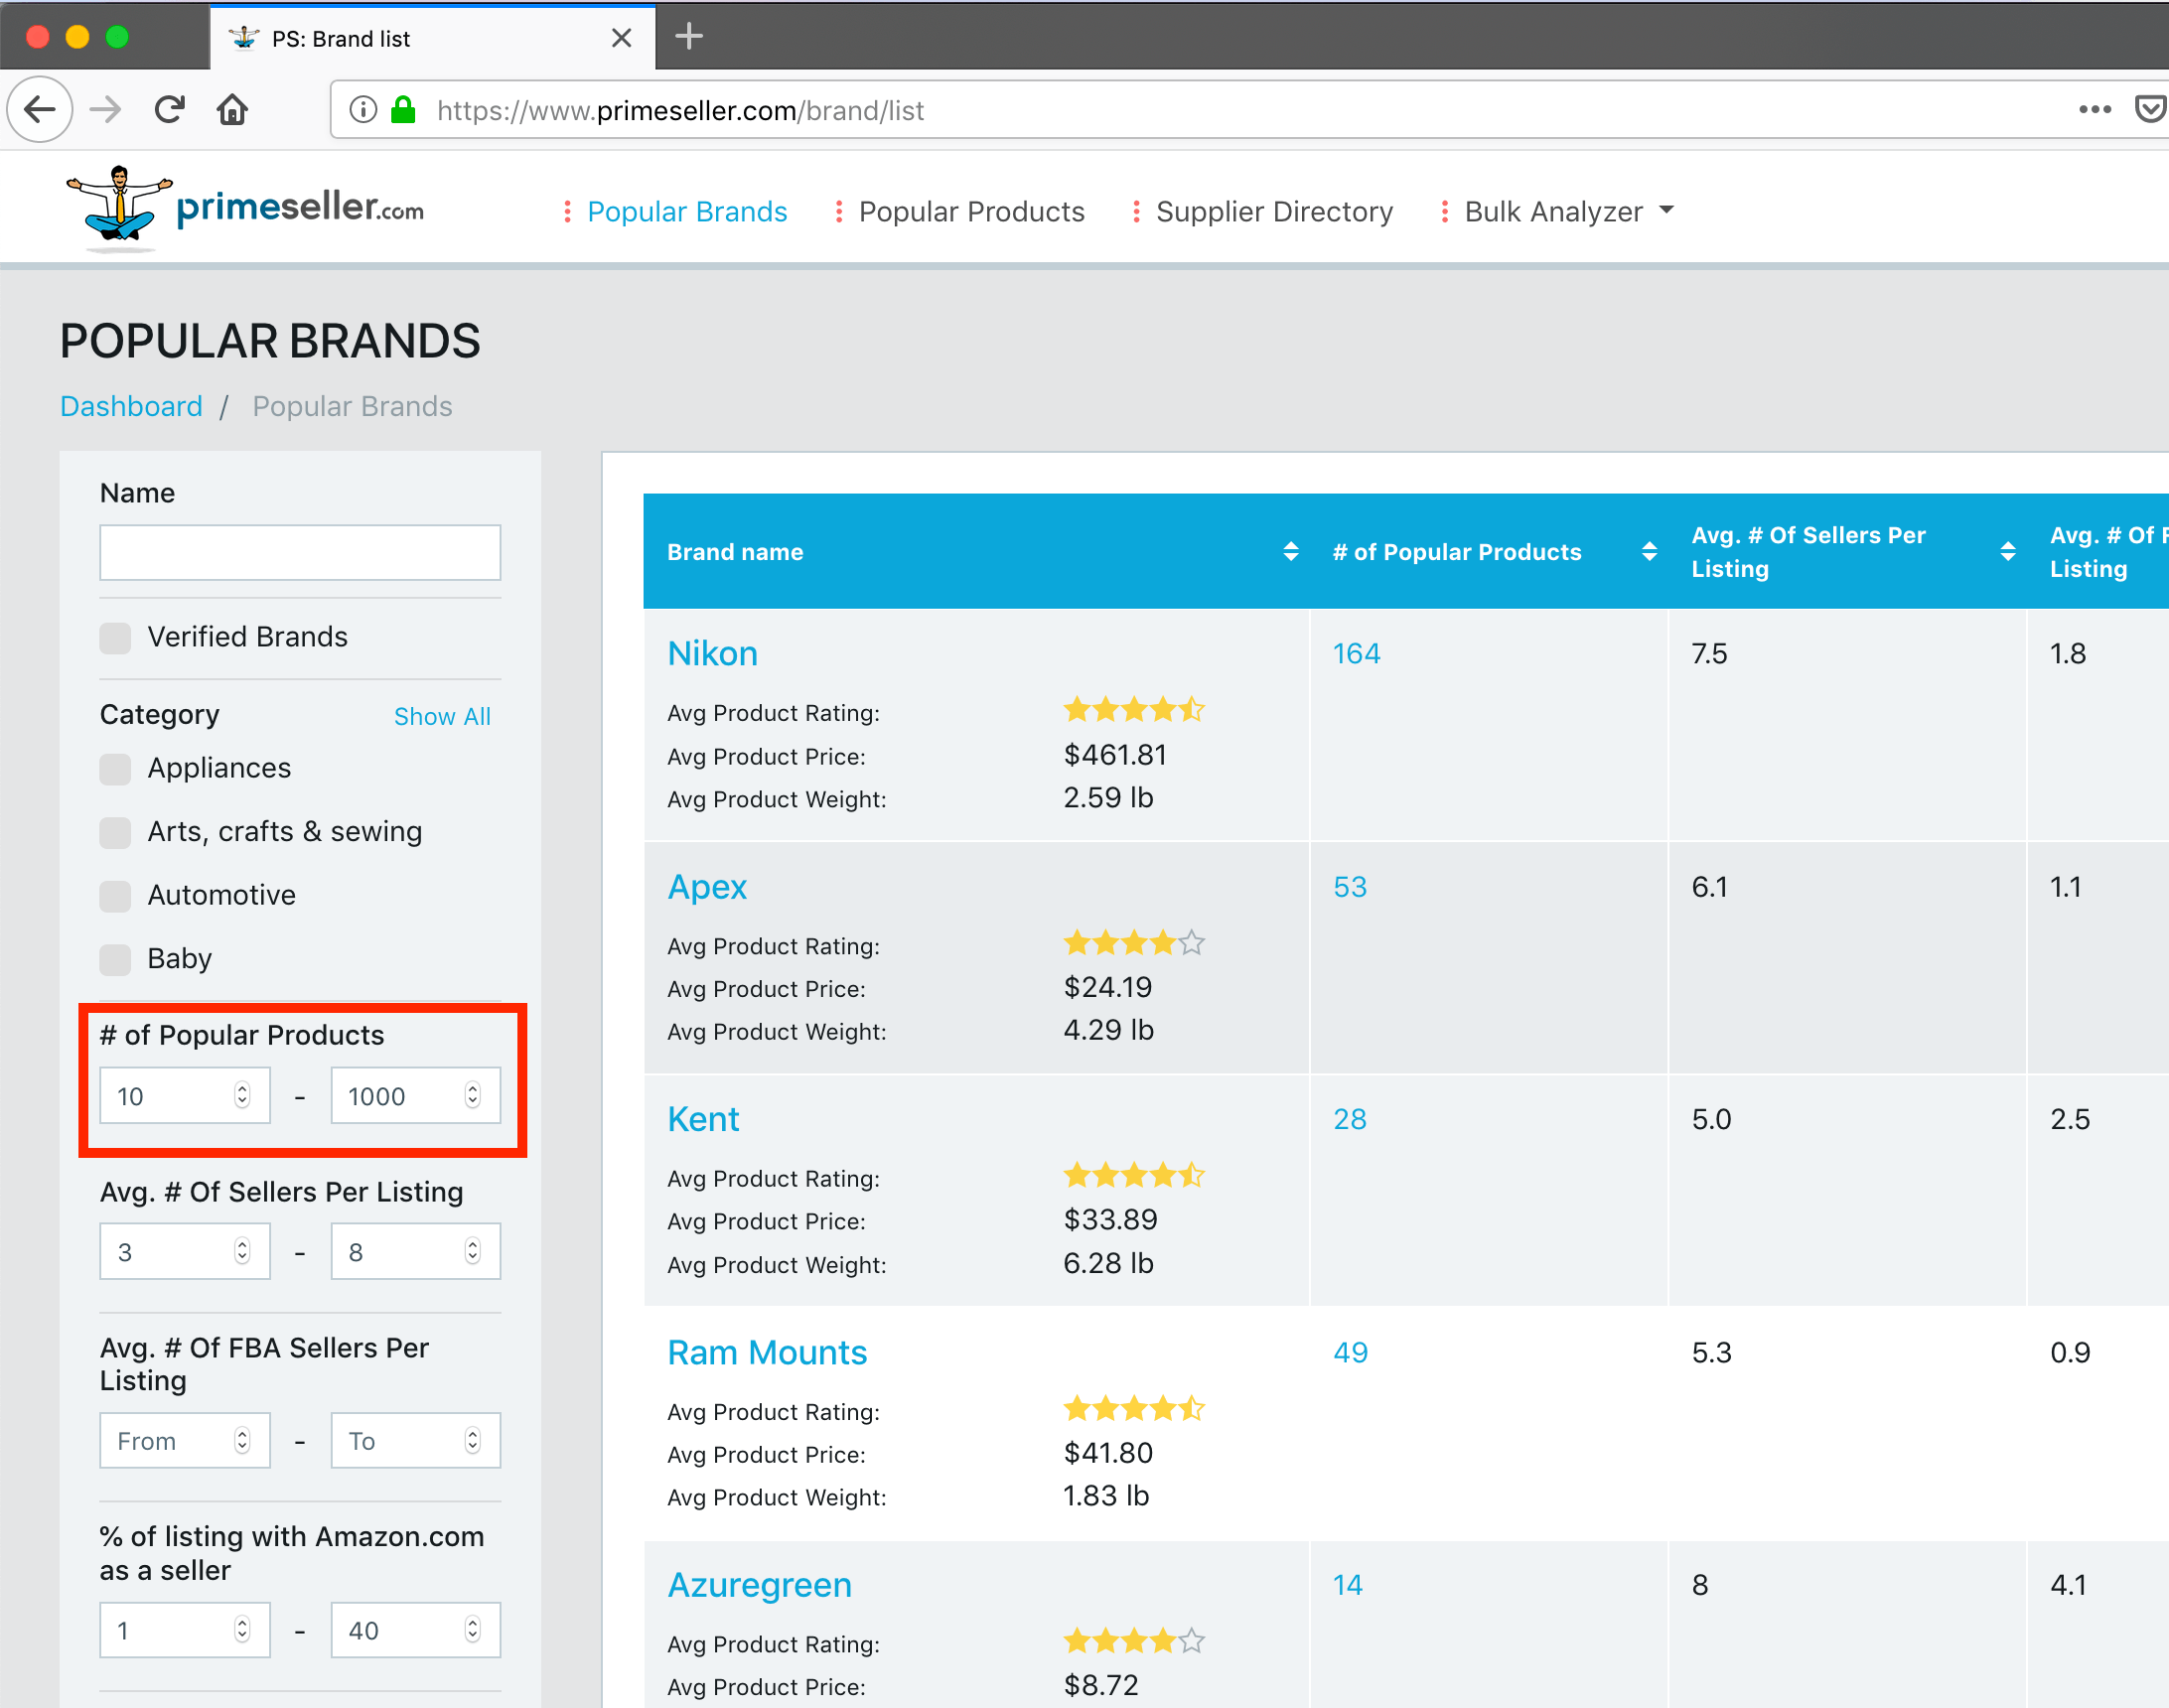Viewport: 2169px width, 1708px height.
Task: Sort by Avg. # Of Sellers Per Listing arrows
Action: (x=2007, y=551)
